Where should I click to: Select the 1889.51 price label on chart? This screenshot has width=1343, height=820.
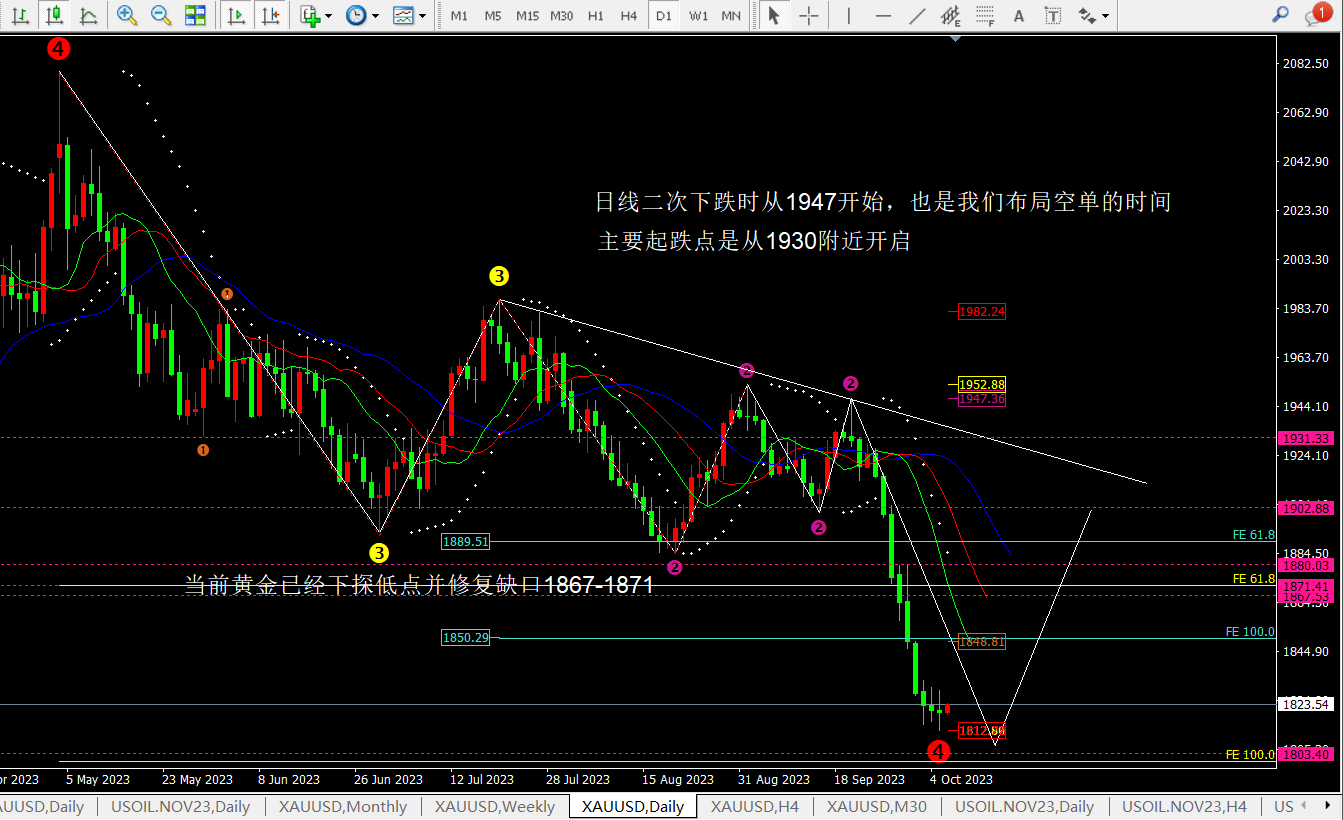465,542
